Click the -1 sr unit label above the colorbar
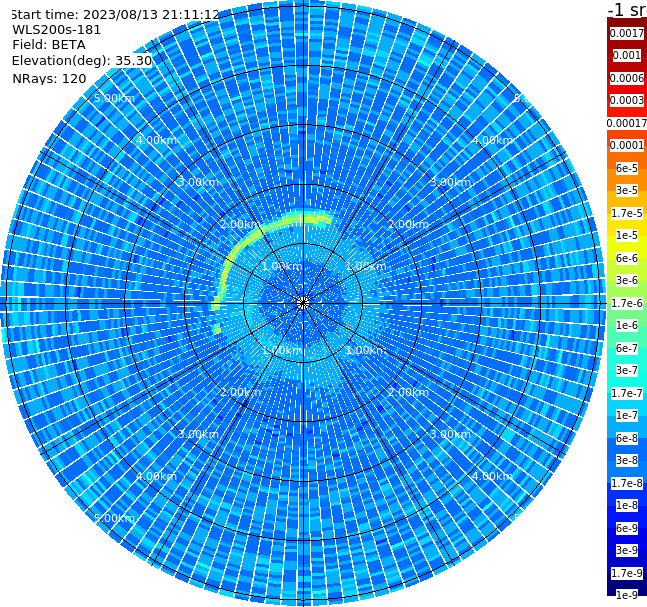 coord(627,9)
